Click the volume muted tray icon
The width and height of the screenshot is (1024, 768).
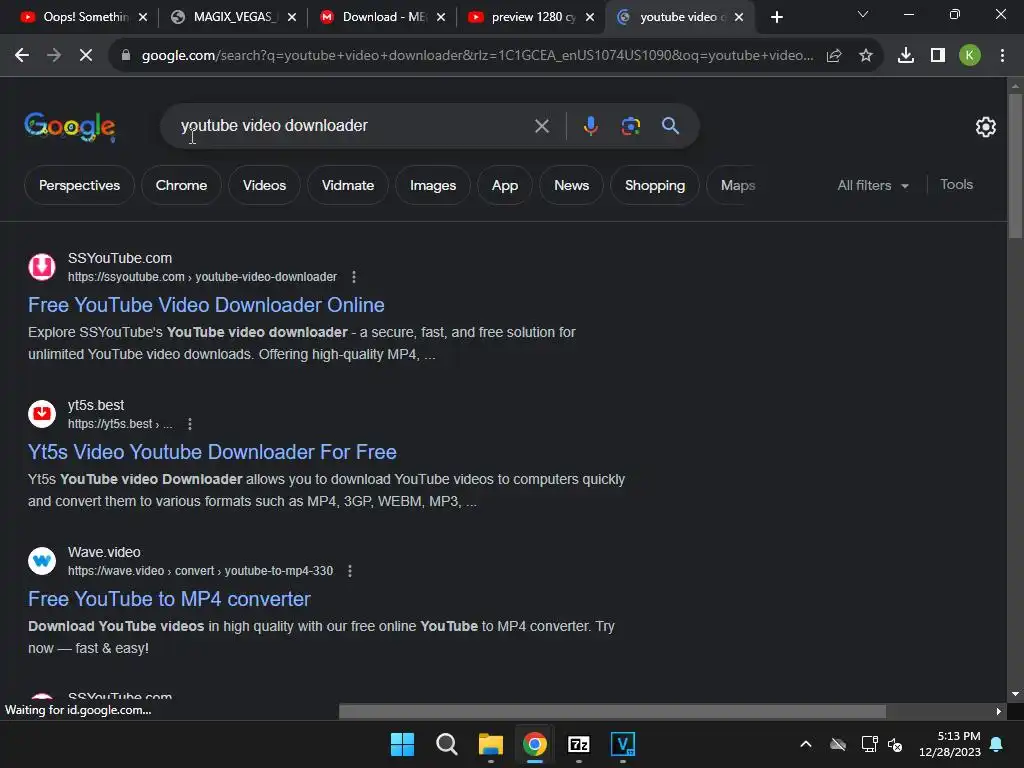coord(895,744)
